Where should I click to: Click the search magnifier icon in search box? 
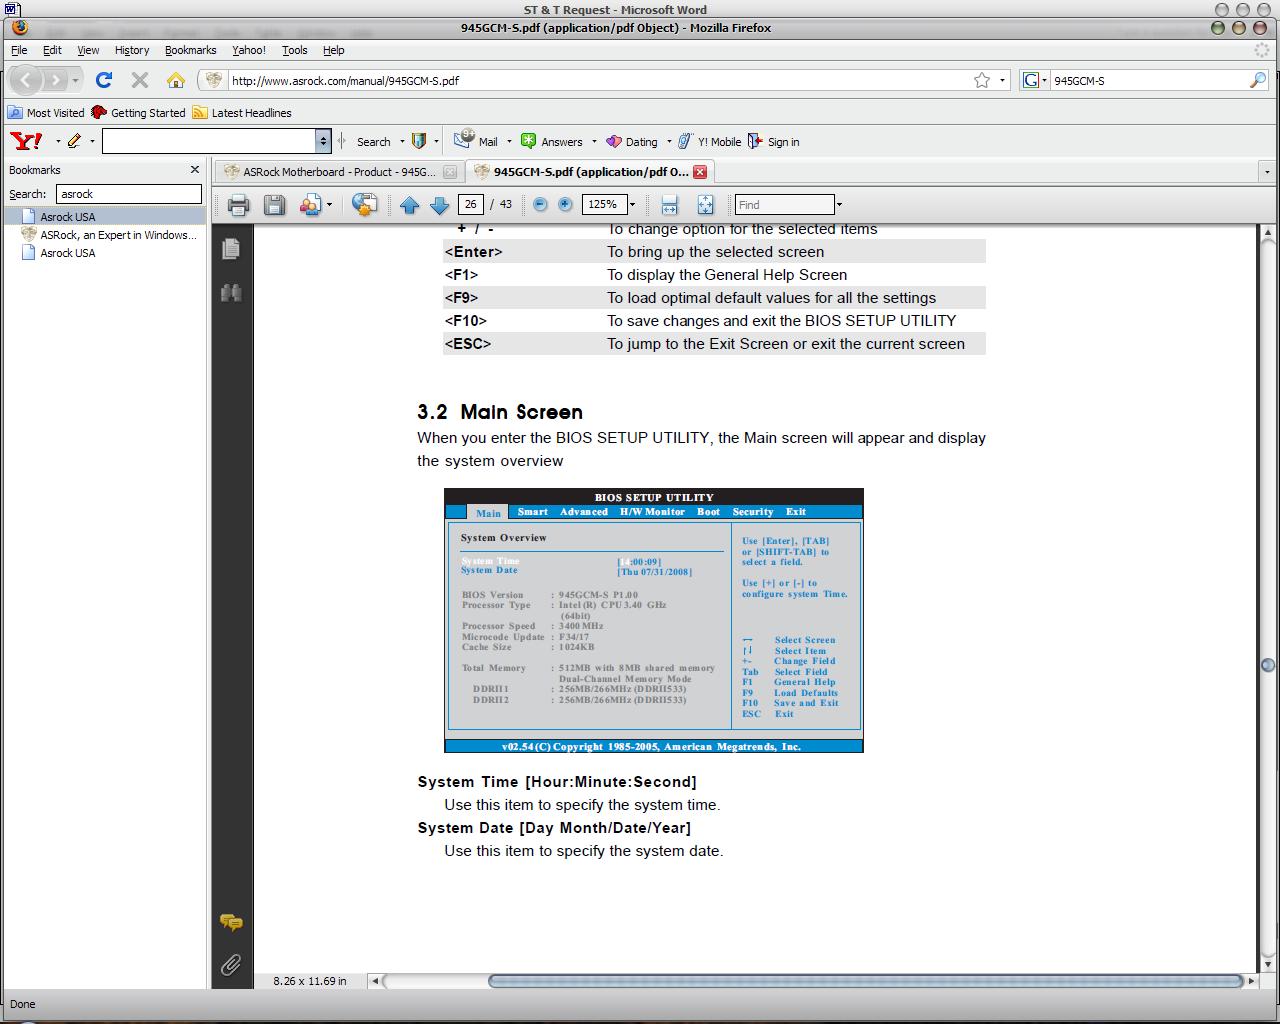[x=1257, y=80]
